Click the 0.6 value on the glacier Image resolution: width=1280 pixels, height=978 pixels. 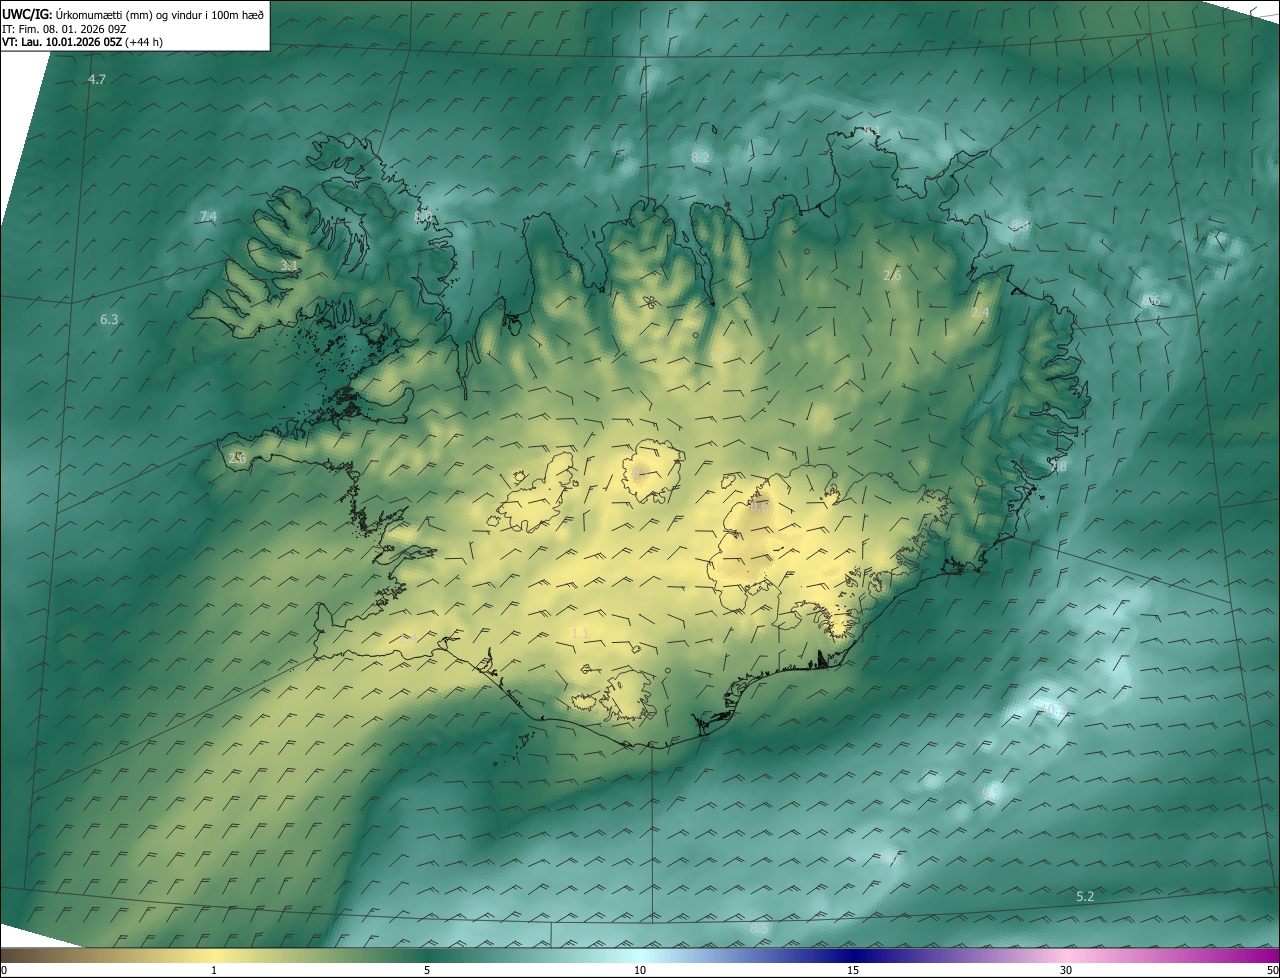click(x=759, y=507)
